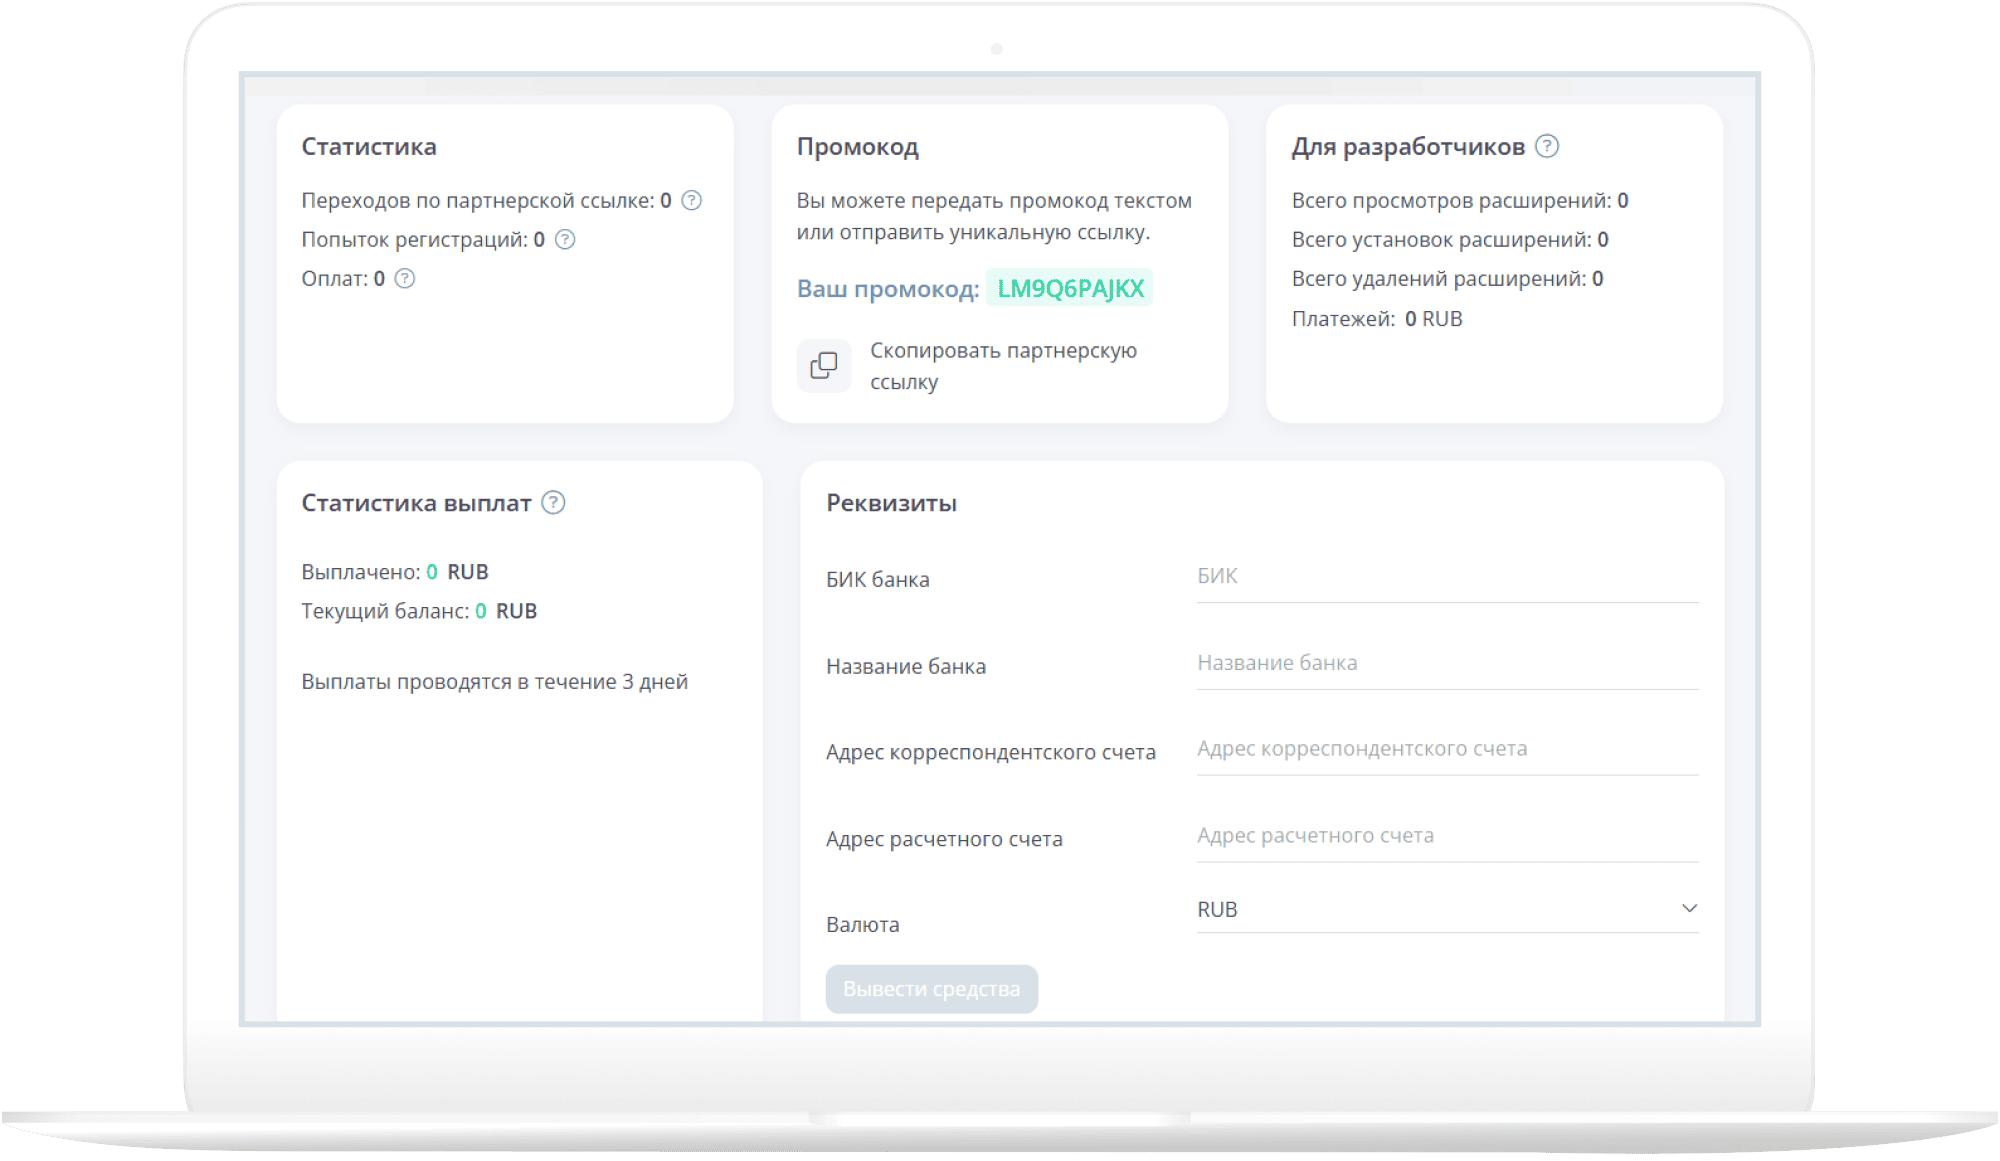The image size is (2000, 1161).
Task: Click the Текущий баланс amount
Action: coord(481,611)
